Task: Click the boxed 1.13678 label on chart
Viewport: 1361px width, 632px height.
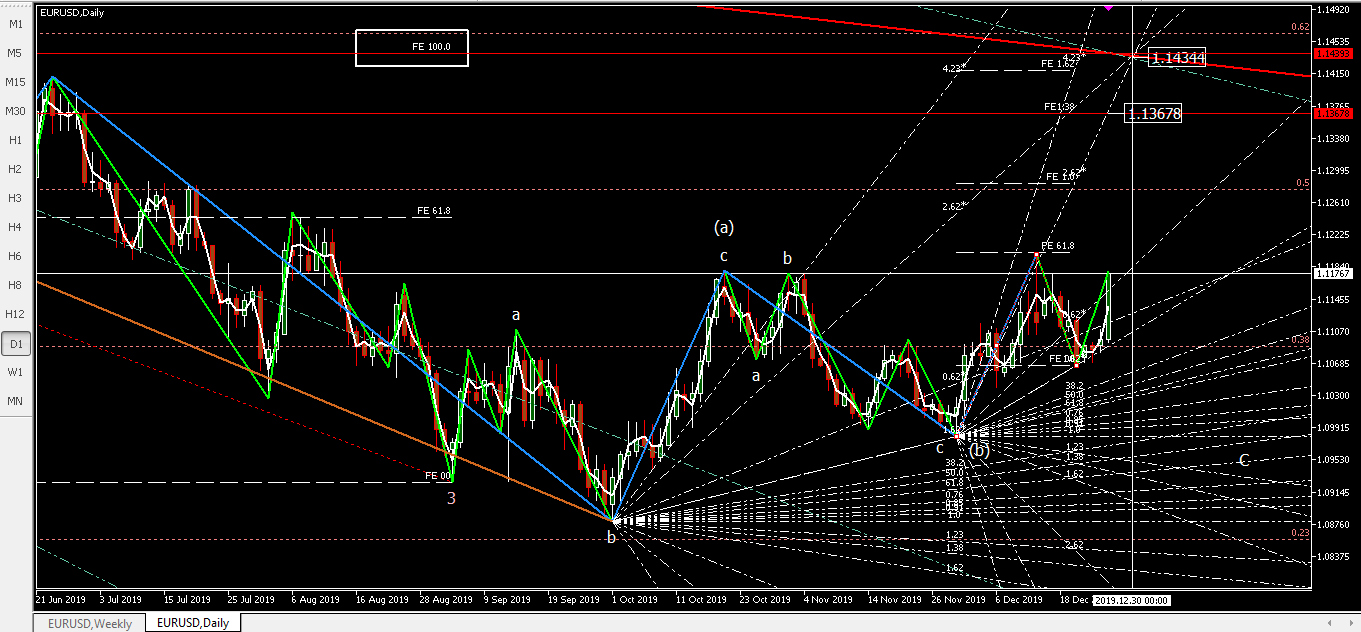Action: click(x=1154, y=114)
